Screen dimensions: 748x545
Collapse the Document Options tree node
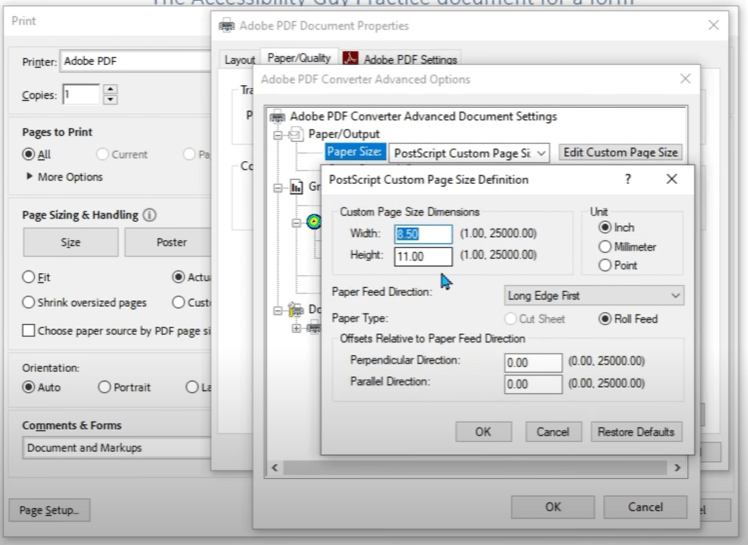click(x=278, y=311)
